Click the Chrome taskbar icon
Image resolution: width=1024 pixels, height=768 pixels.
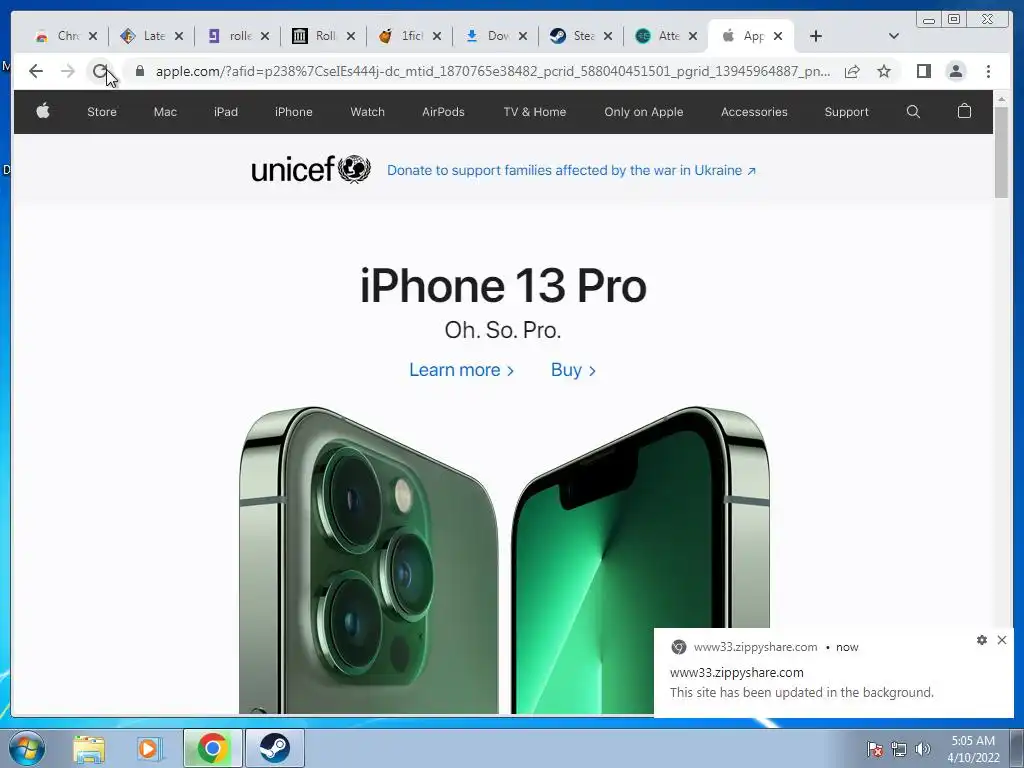tap(212, 748)
